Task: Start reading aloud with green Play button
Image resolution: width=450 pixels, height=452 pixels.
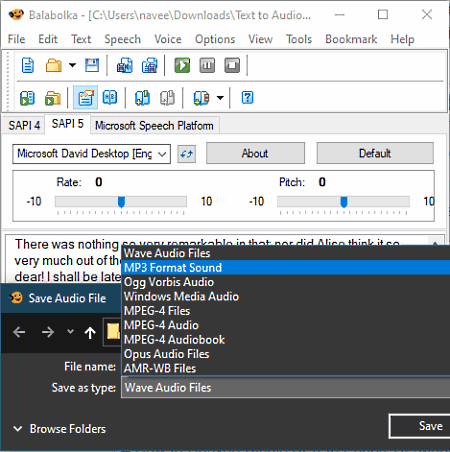Action: (182, 65)
